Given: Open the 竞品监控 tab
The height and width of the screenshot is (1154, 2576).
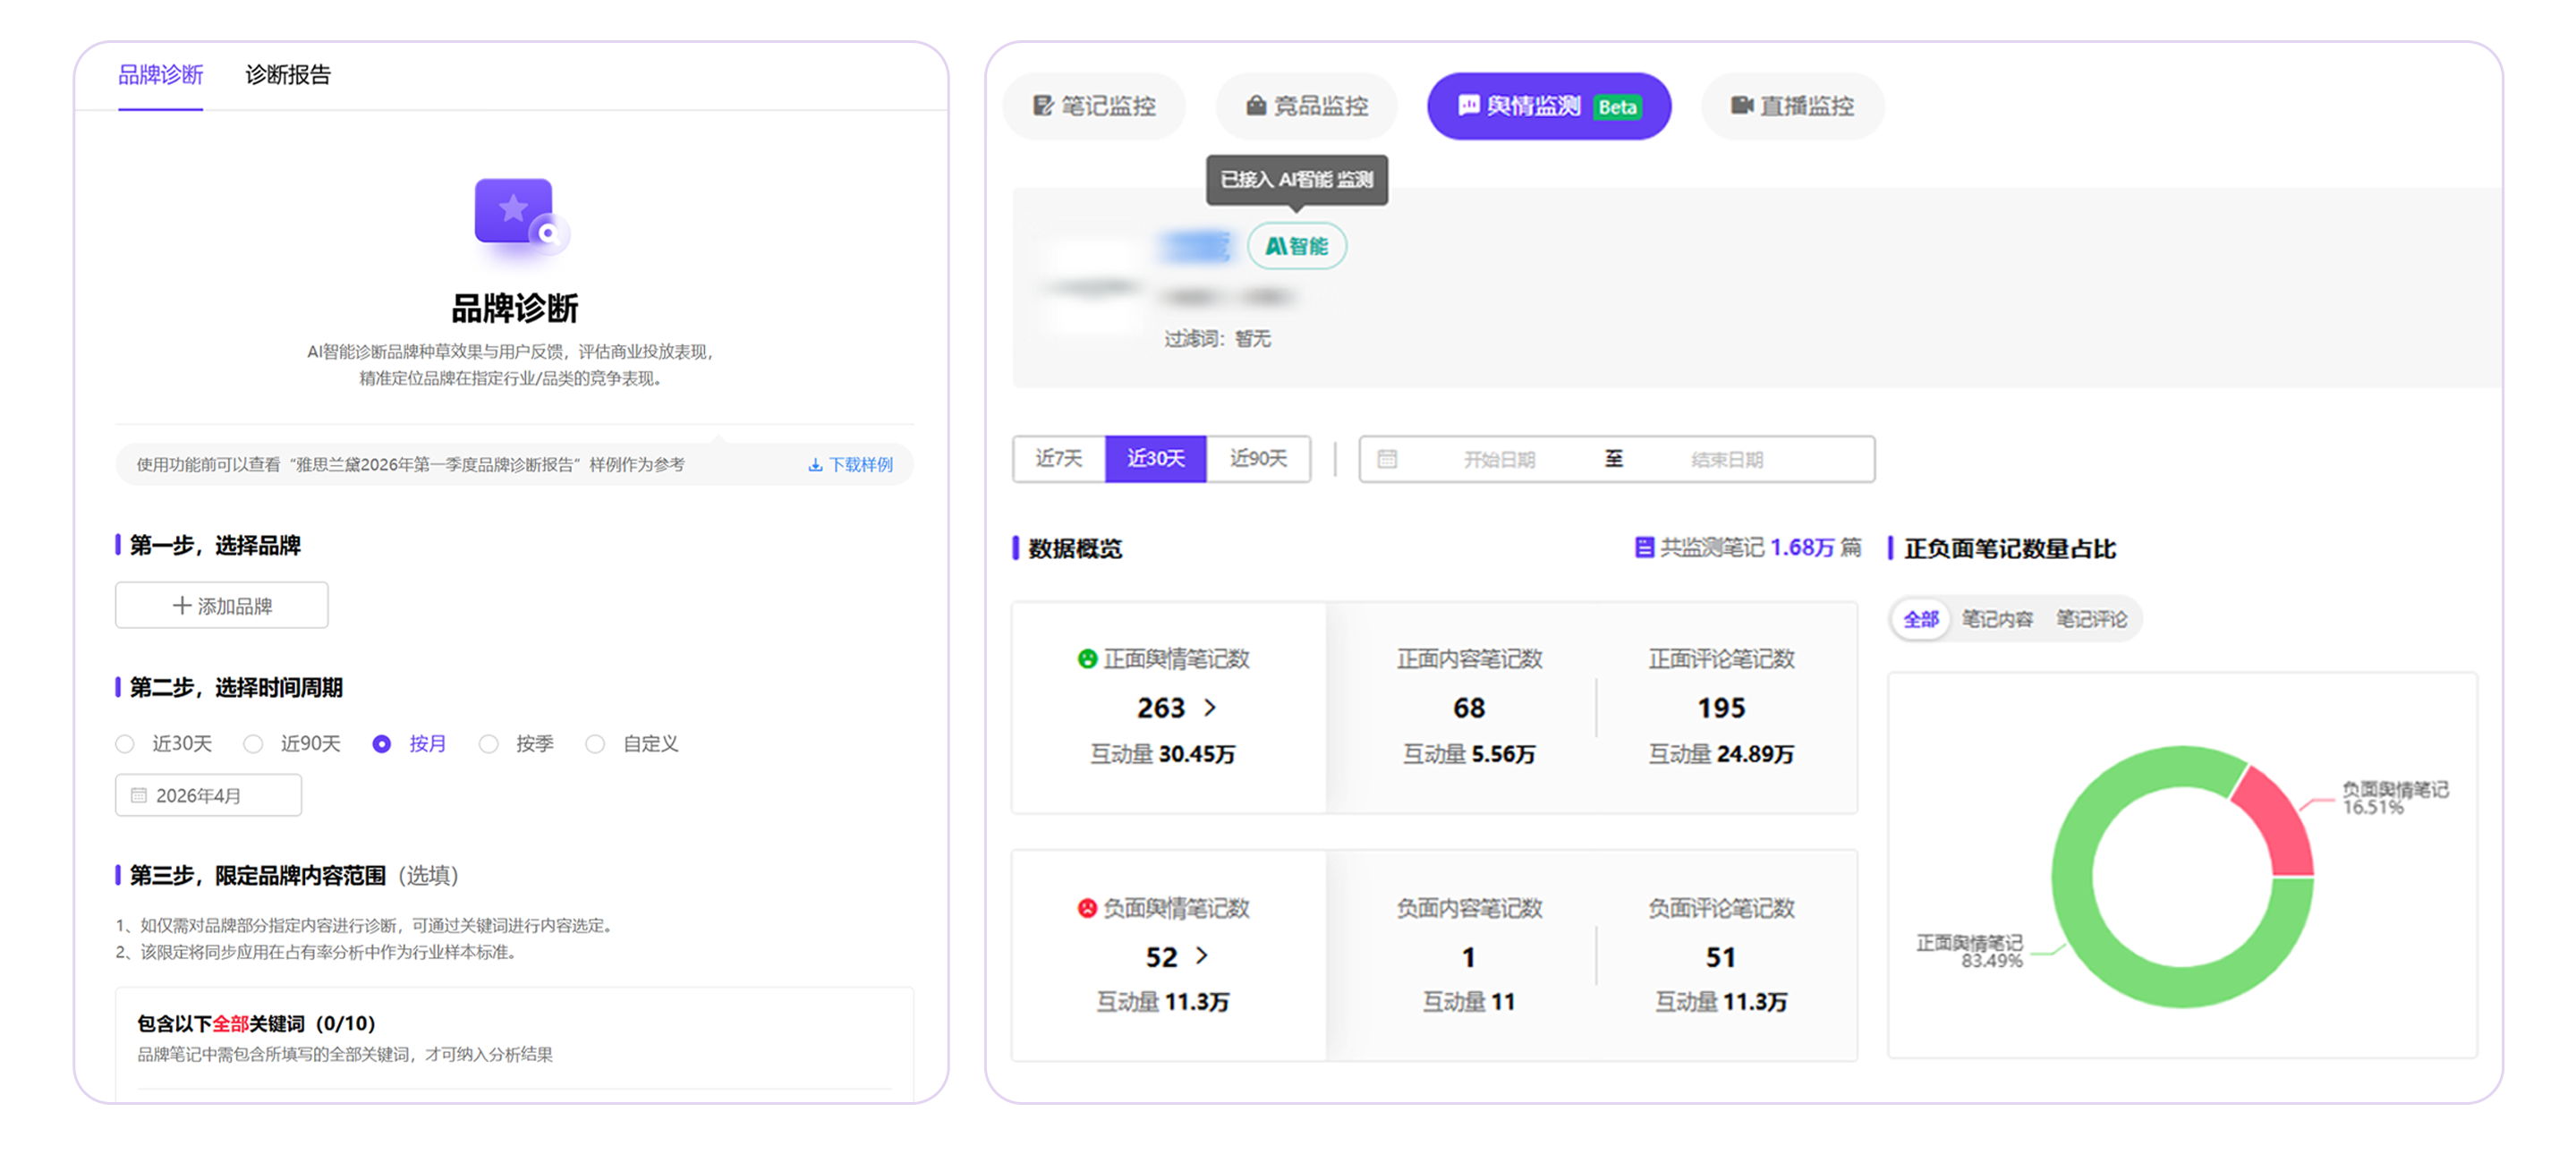Looking at the screenshot, I should click(x=1306, y=106).
